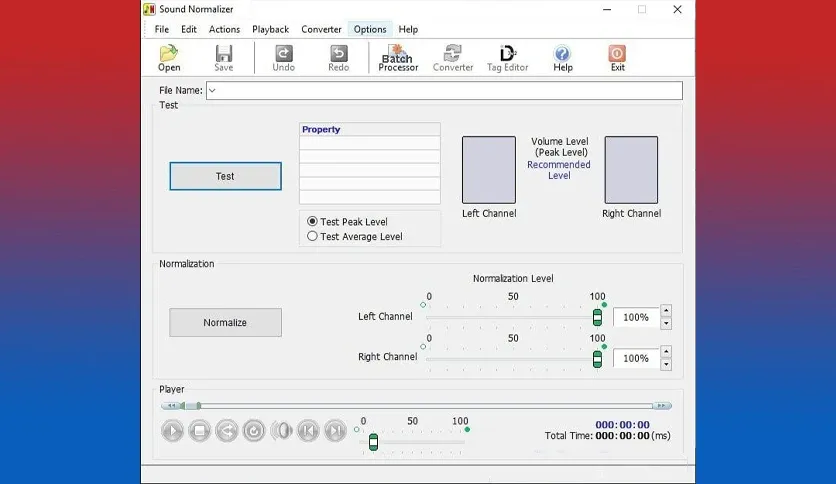Click the speaker preview player button
The image size is (836, 484).
(281, 431)
